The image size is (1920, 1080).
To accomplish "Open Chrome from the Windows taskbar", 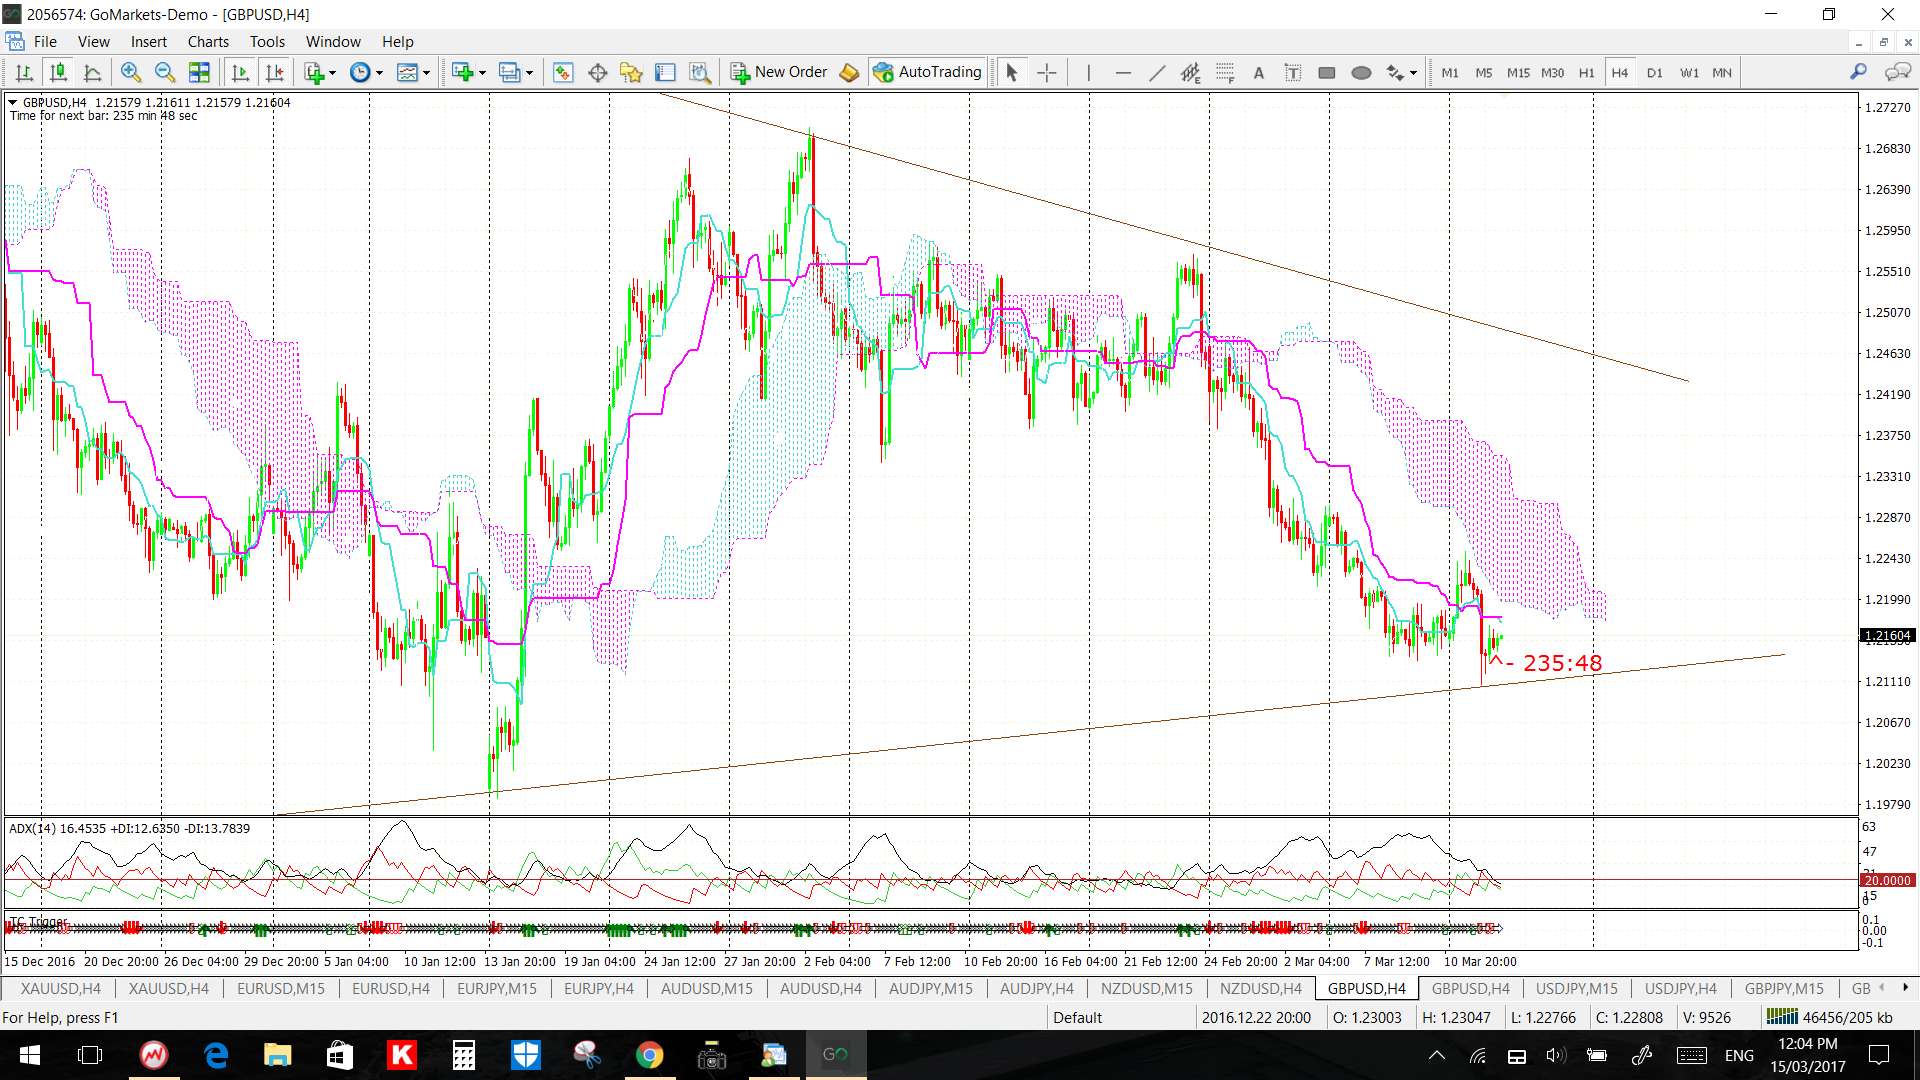I will tap(649, 1055).
